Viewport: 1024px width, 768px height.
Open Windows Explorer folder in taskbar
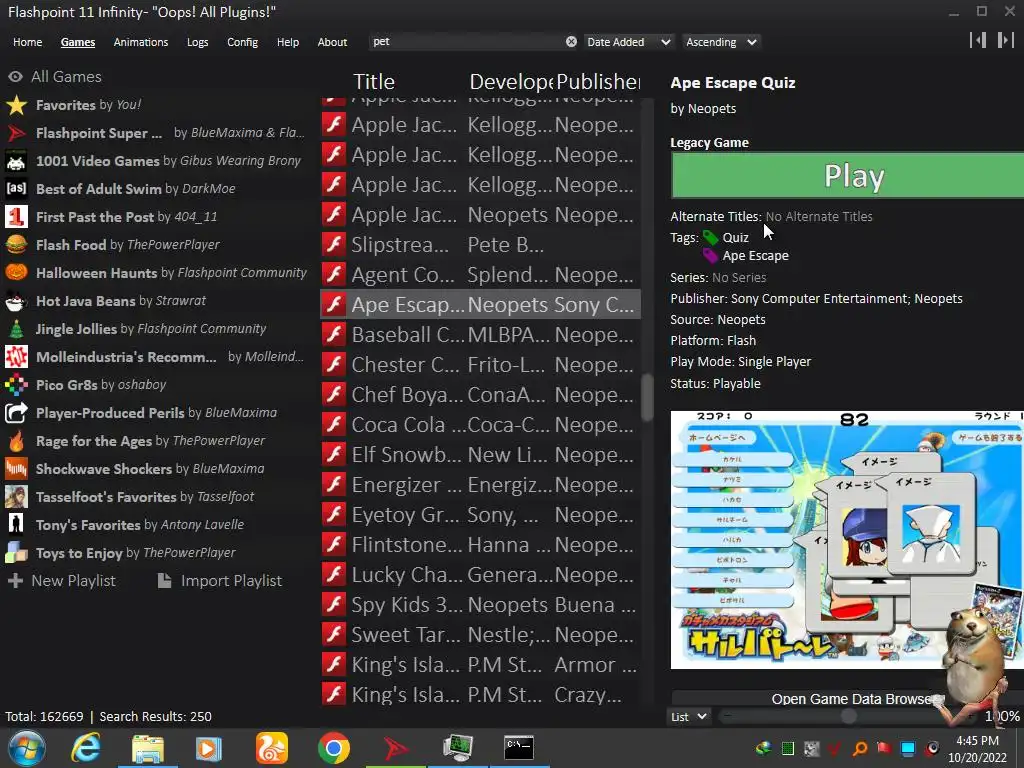pos(148,748)
